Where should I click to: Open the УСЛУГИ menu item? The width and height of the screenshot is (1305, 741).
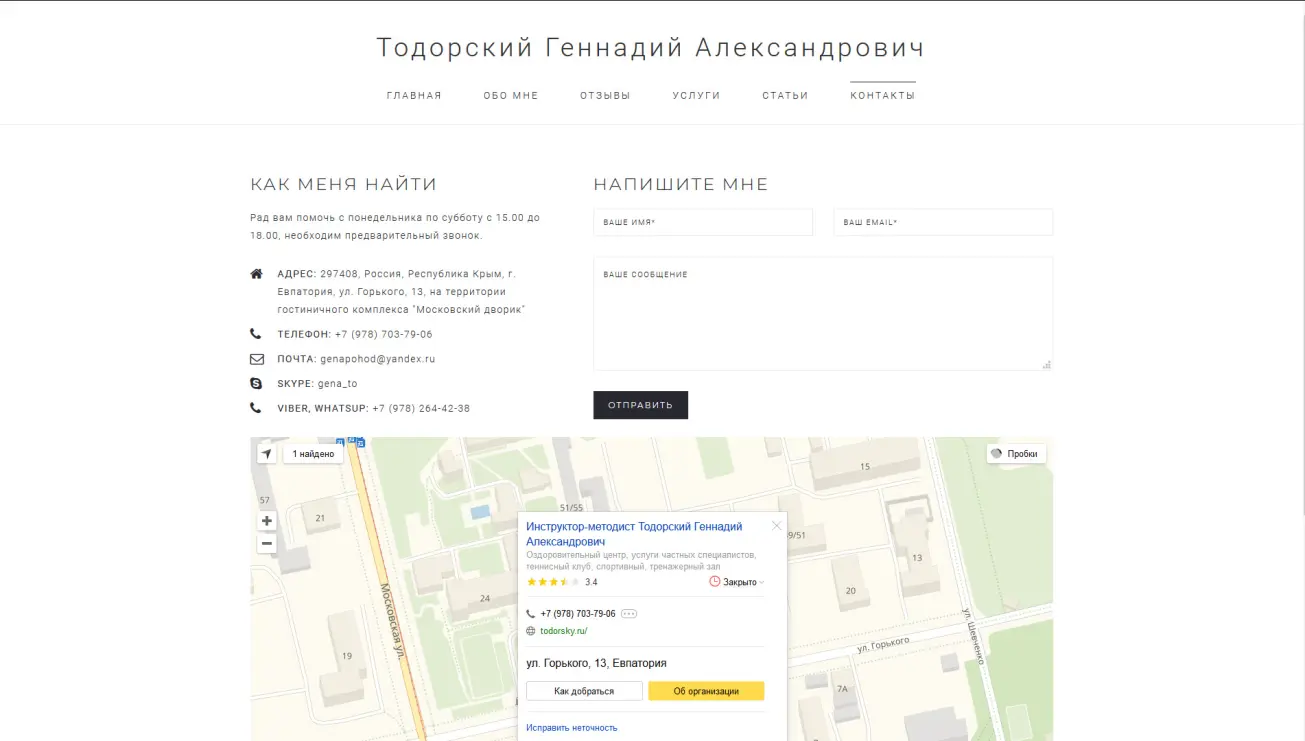coord(695,95)
